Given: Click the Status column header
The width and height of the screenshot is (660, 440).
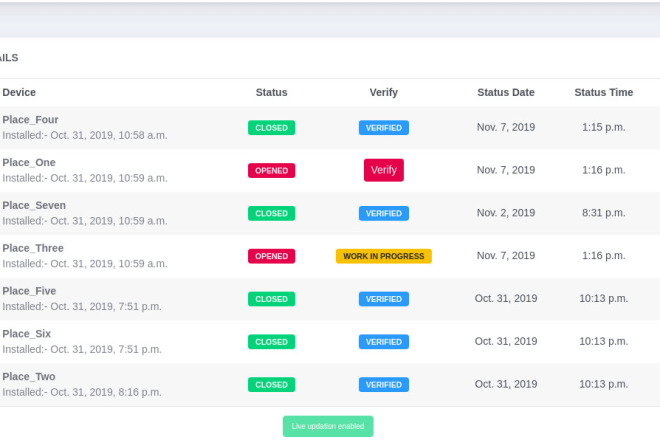Looking at the screenshot, I should pyautogui.click(x=271, y=92).
